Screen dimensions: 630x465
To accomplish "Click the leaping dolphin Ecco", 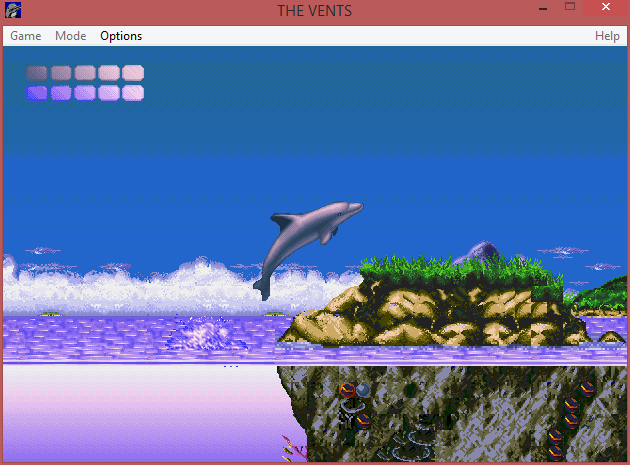I will click(308, 249).
